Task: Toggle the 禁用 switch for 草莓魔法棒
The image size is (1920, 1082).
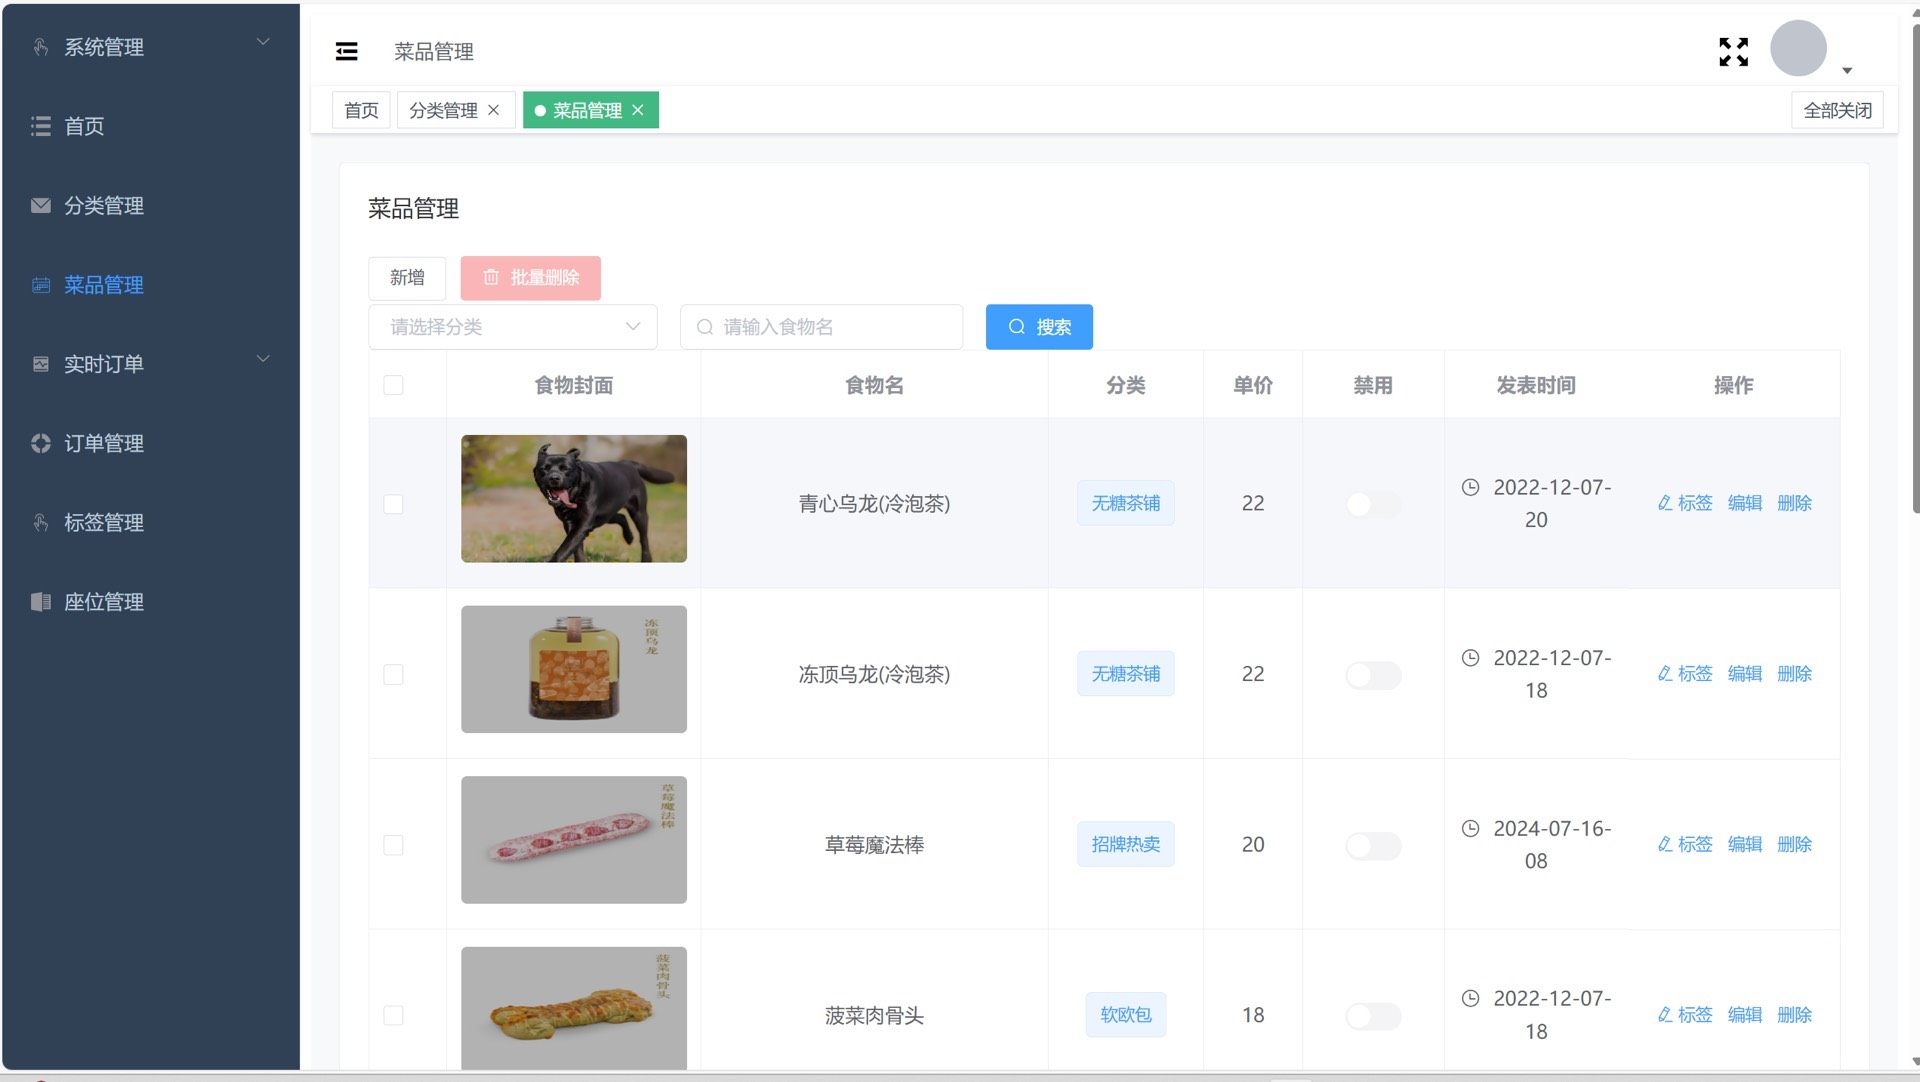Action: click(1372, 845)
